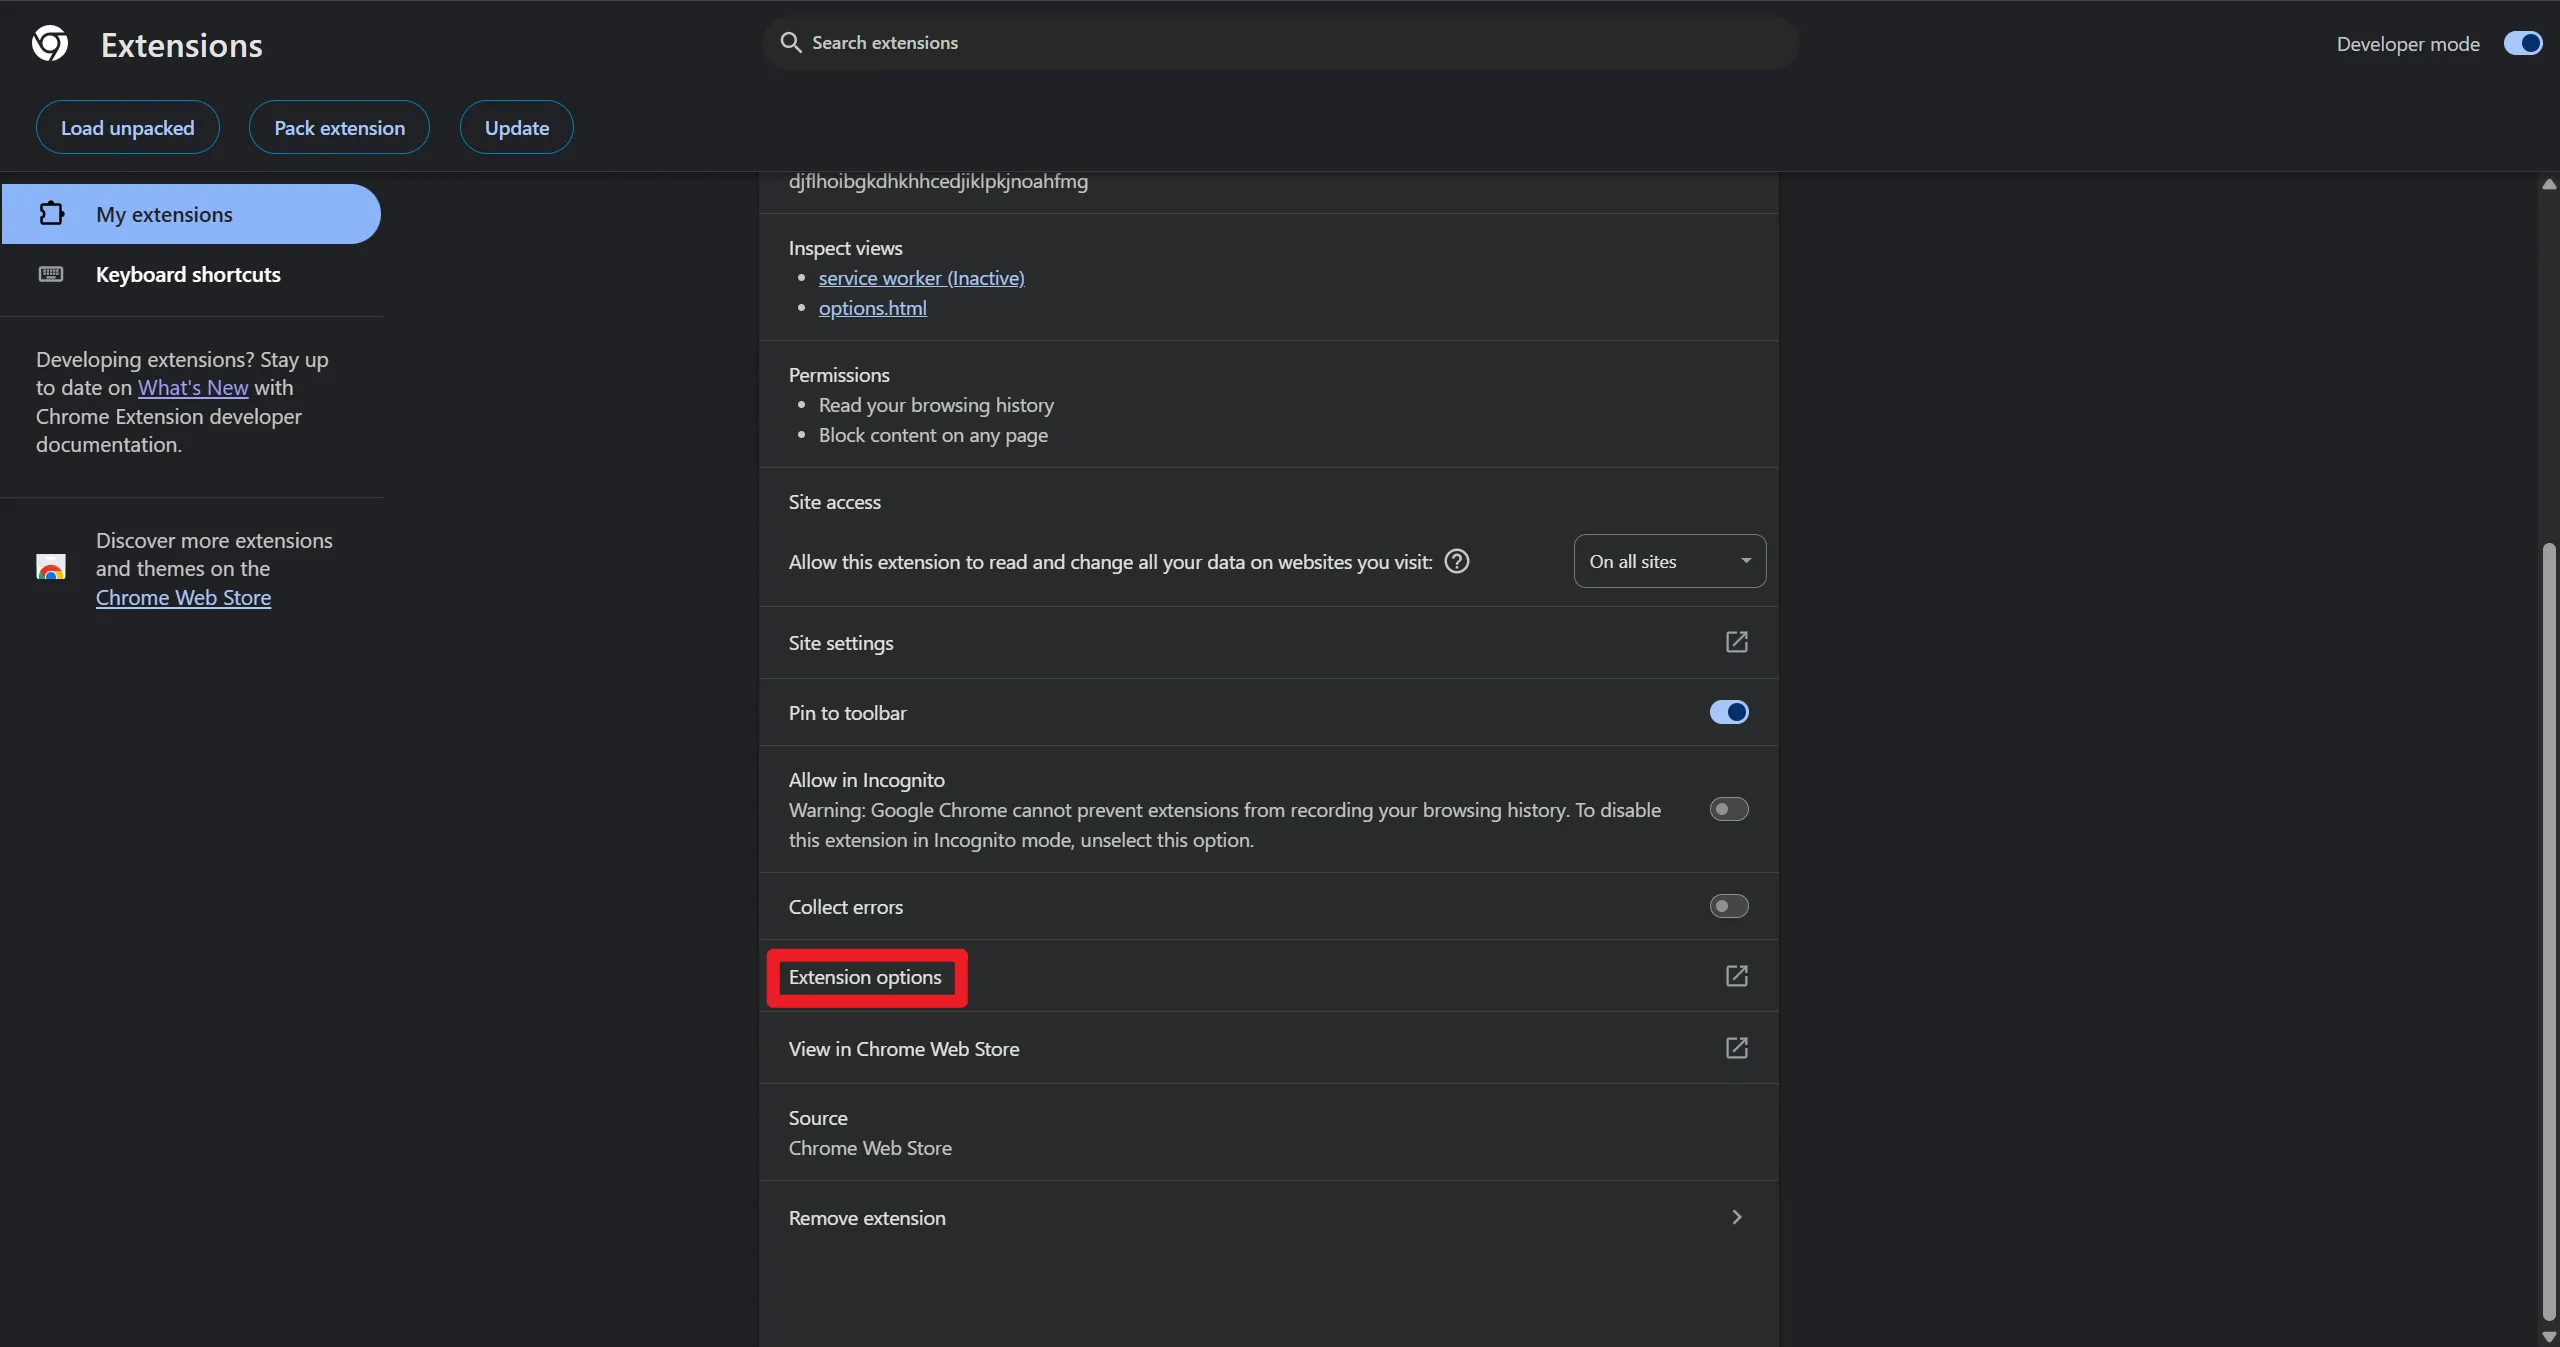
Task: Open View in Chrome Web Store external link icon
Action: pos(1736,1048)
